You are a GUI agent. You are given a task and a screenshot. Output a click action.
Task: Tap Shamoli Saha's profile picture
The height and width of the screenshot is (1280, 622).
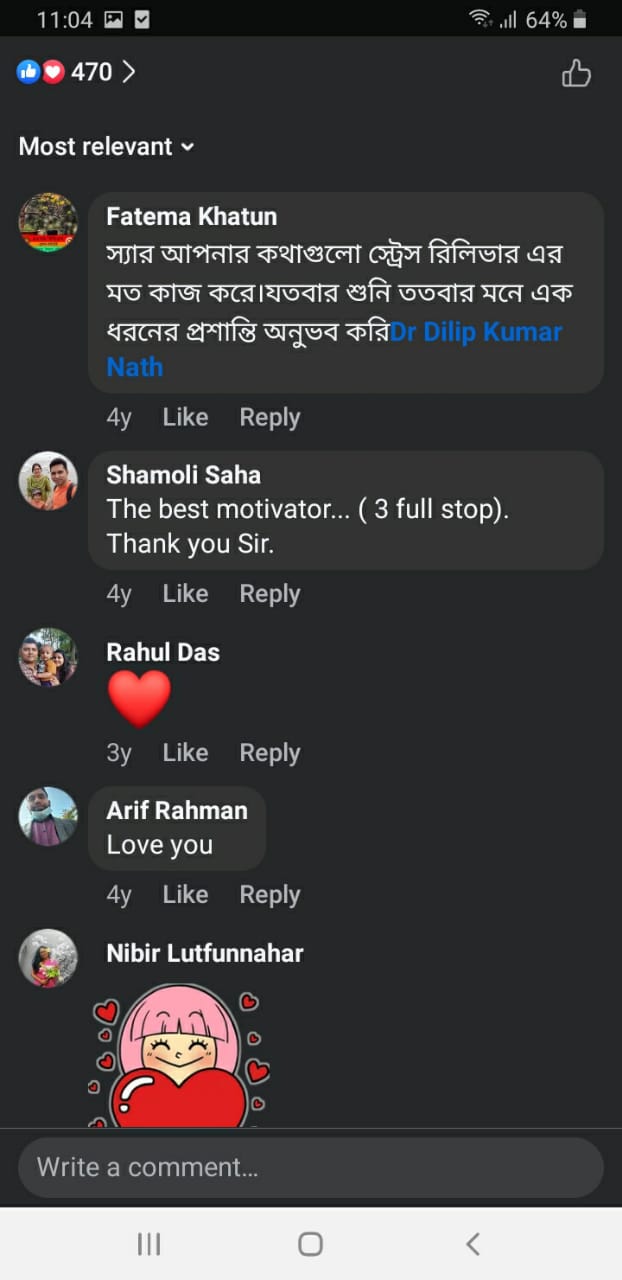point(48,481)
